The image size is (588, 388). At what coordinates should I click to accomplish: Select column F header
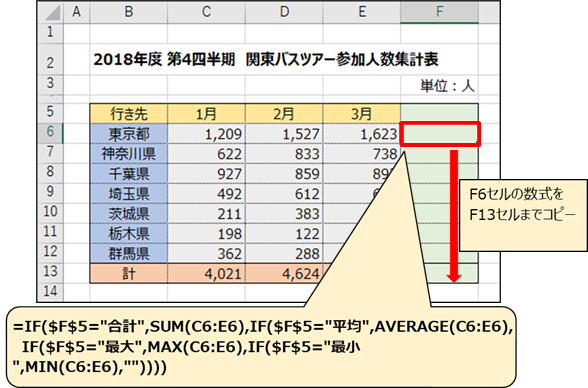coord(439,12)
